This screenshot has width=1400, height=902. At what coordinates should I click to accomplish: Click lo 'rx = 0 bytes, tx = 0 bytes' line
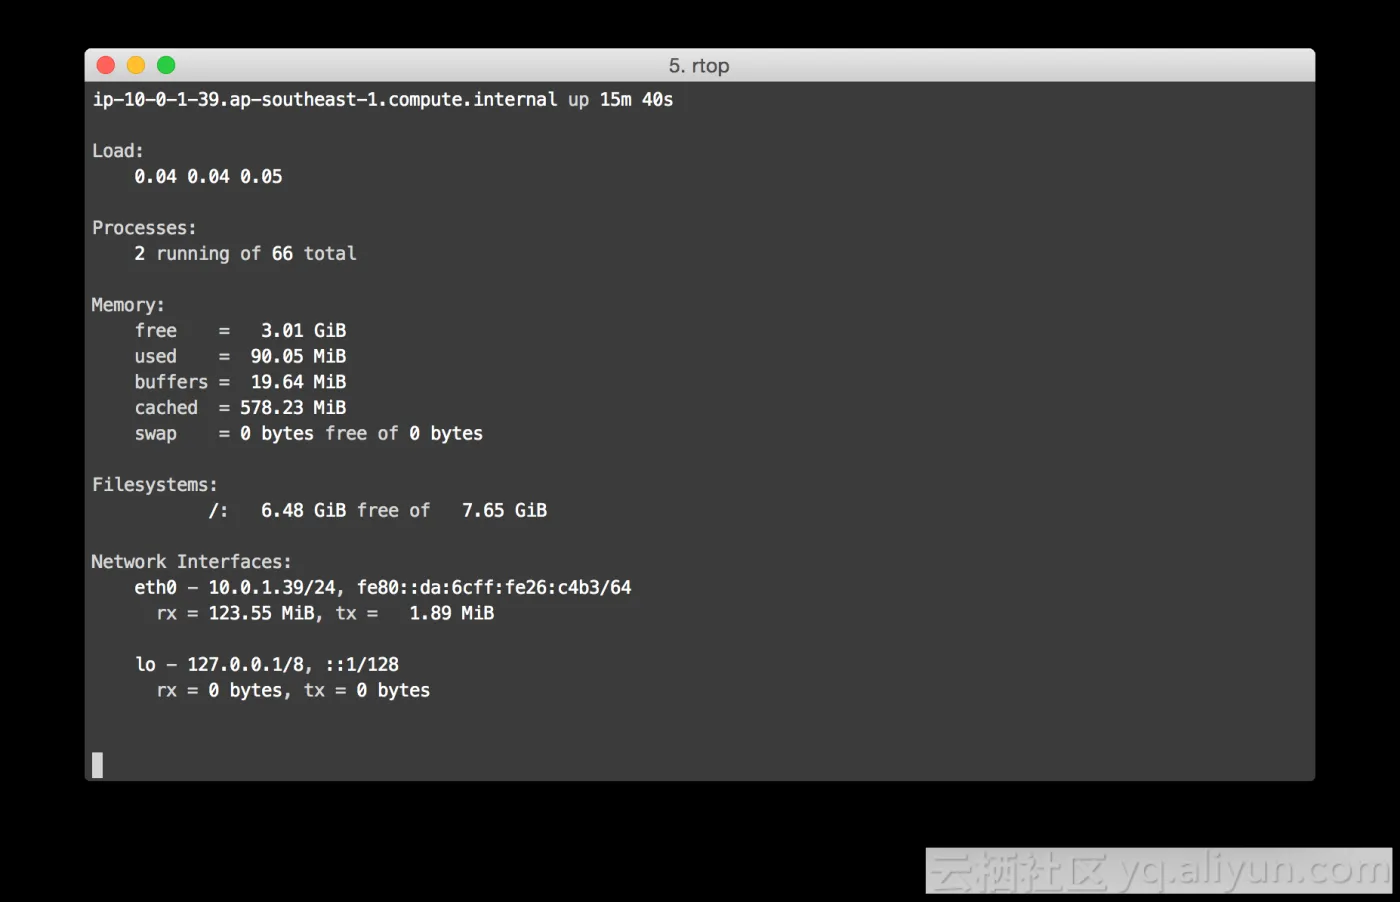pos(293,691)
